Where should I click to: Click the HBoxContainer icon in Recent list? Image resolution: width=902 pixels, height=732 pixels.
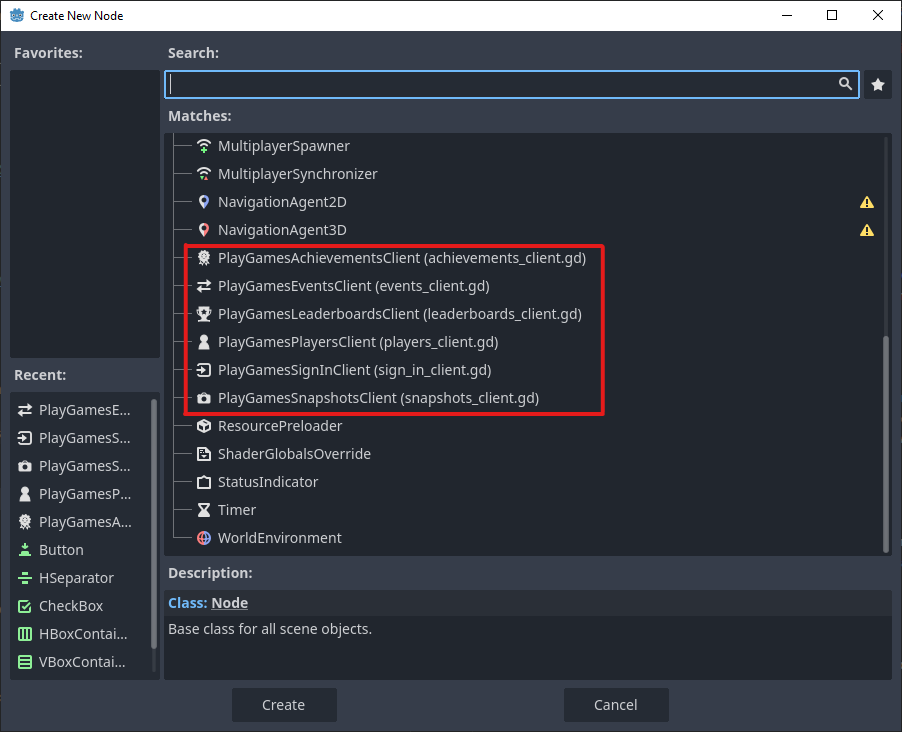(25, 634)
